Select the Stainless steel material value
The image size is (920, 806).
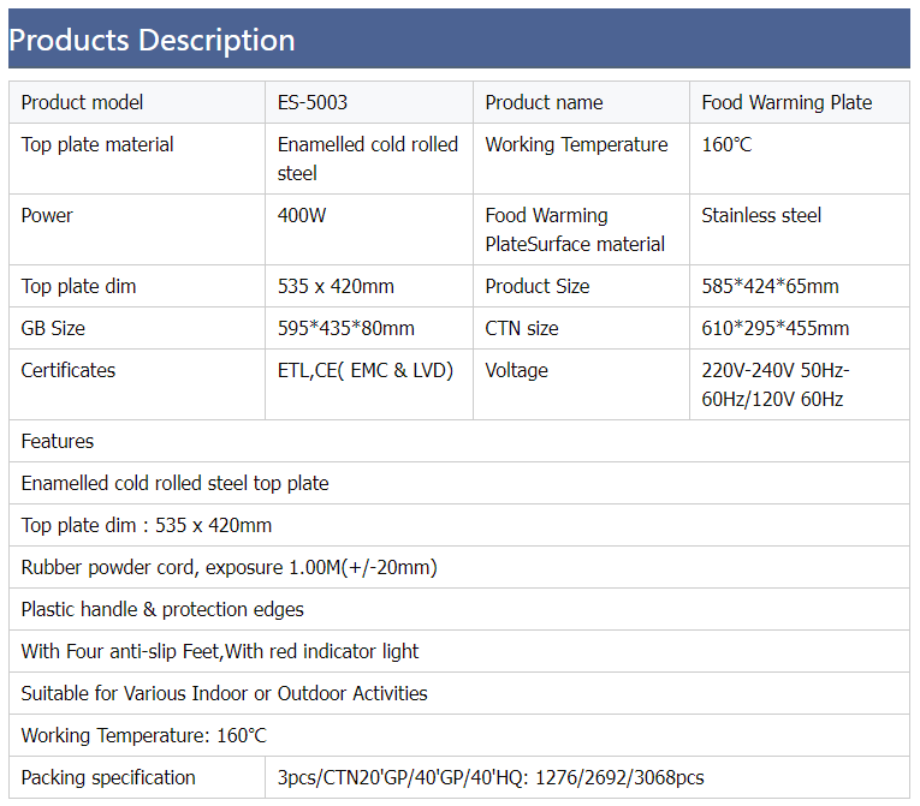pyautogui.click(x=761, y=216)
